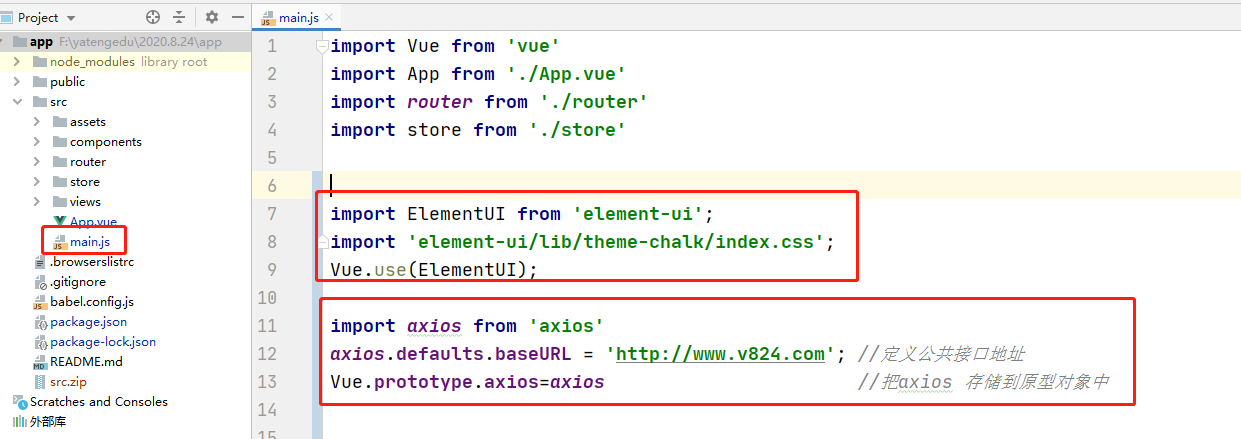The image size is (1241, 439).
Task: Click the App.vue file icon
Action: [59, 222]
